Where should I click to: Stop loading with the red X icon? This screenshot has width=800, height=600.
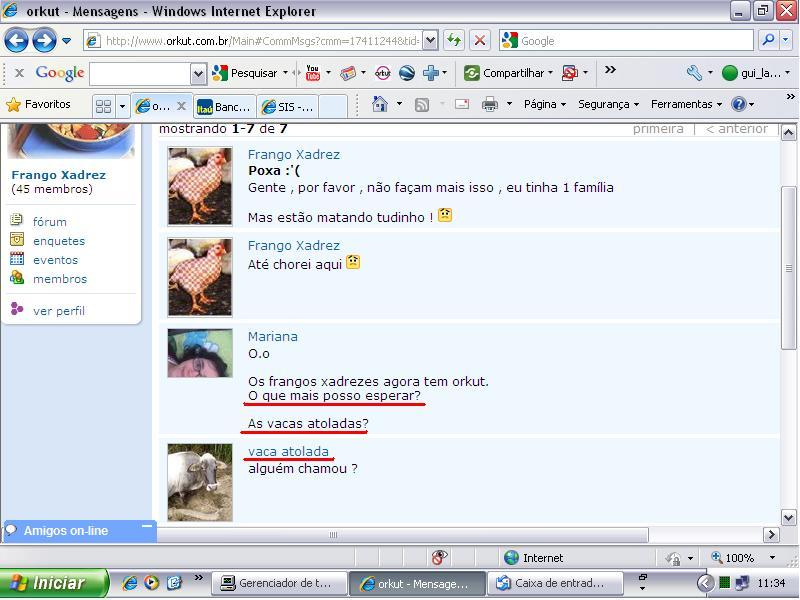(480, 40)
